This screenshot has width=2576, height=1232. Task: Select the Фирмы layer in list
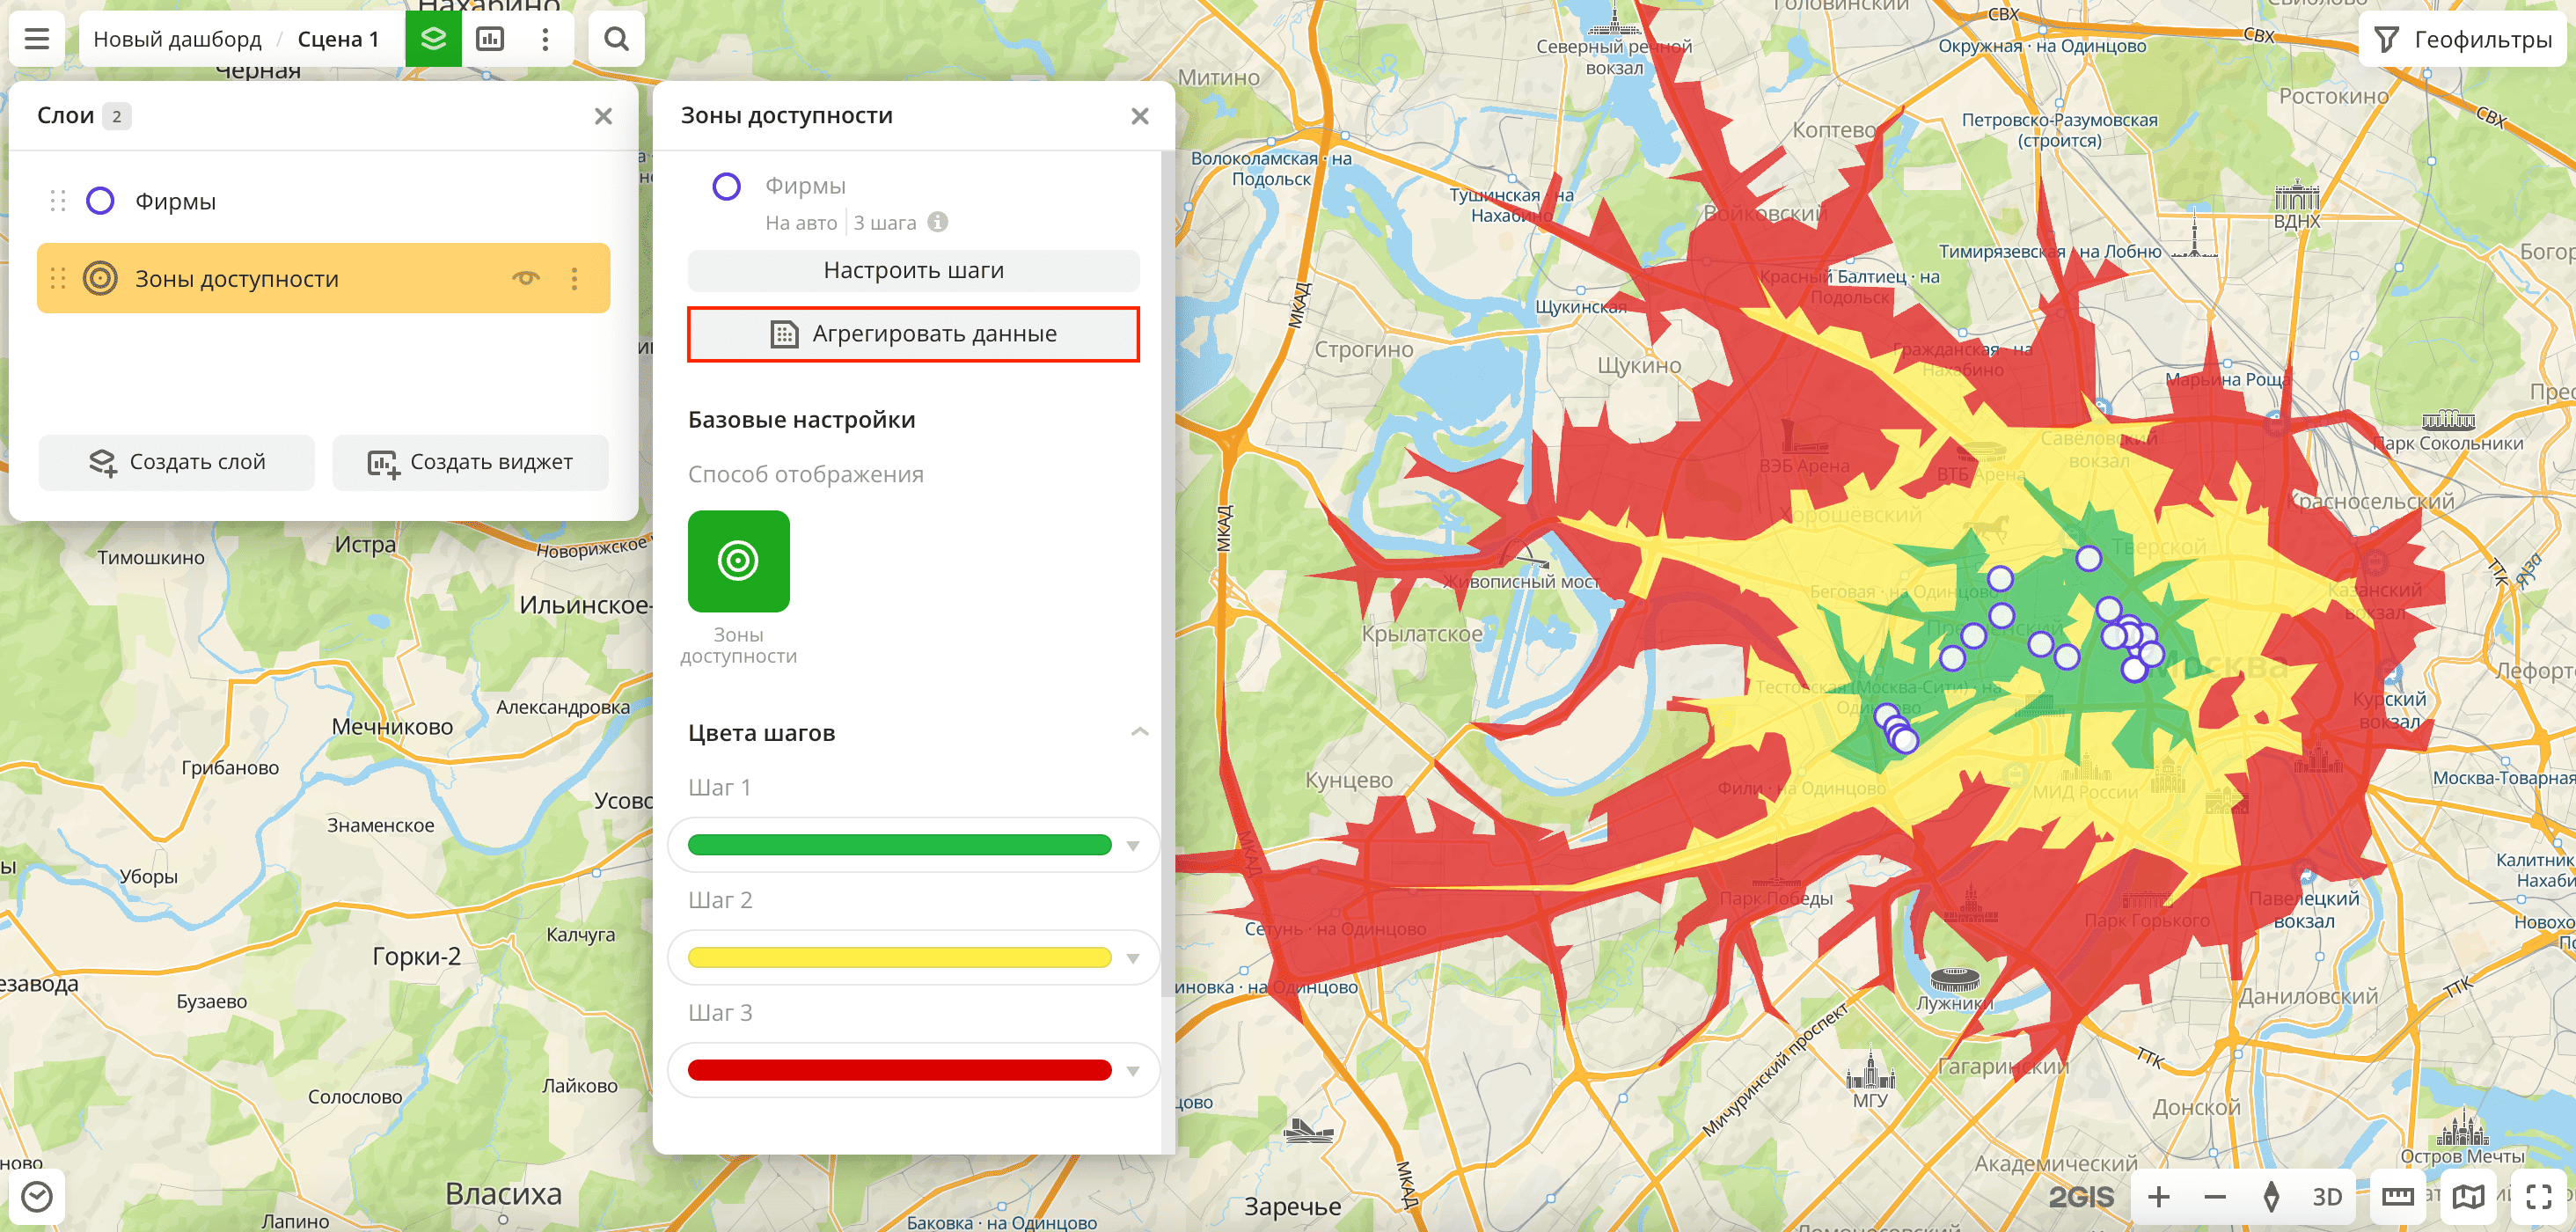[176, 201]
